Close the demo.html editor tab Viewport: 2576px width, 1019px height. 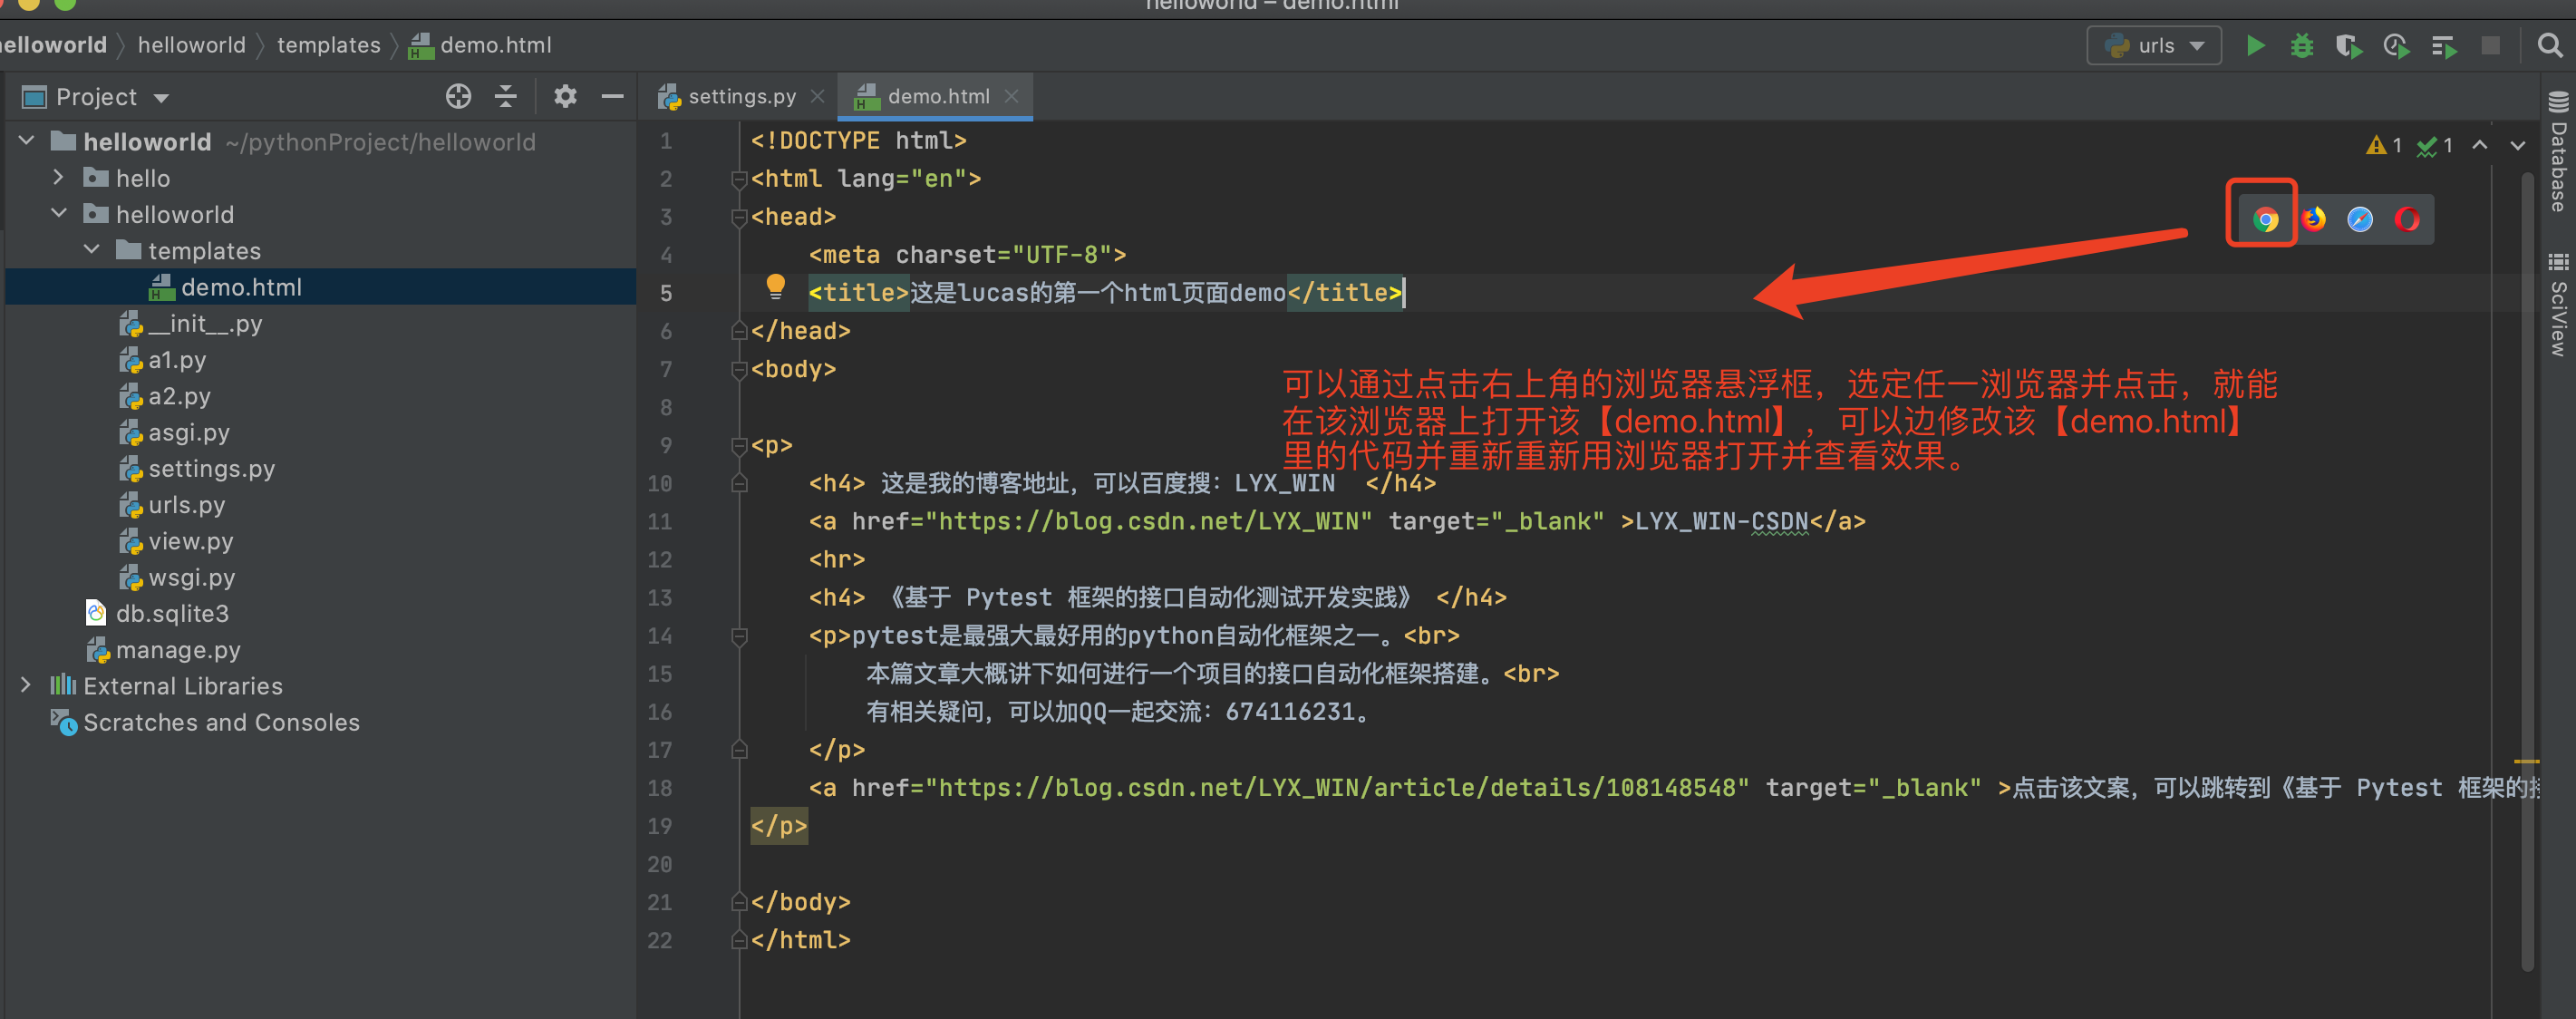tap(1011, 97)
